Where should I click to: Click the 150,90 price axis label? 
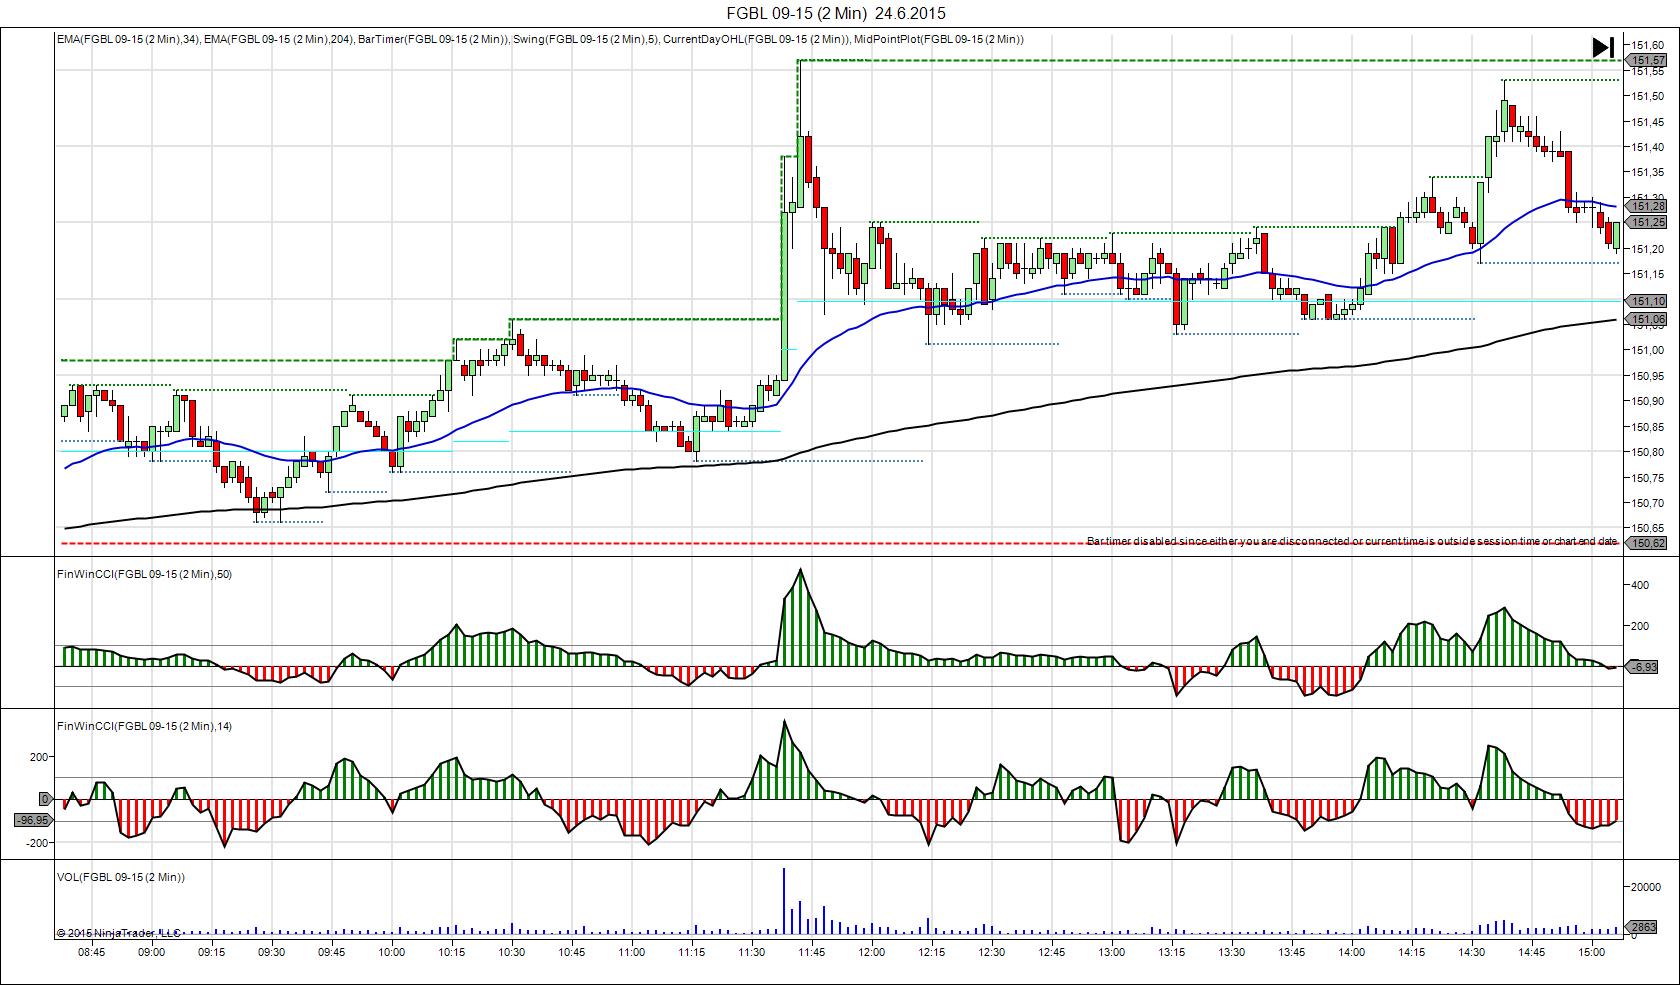(x=1648, y=401)
